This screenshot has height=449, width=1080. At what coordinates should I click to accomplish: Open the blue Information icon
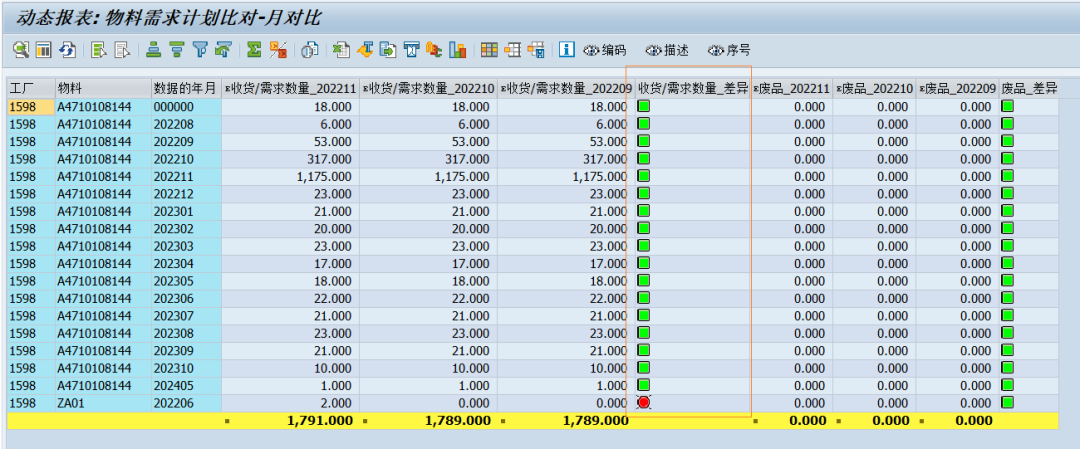(x=566, y=50)
